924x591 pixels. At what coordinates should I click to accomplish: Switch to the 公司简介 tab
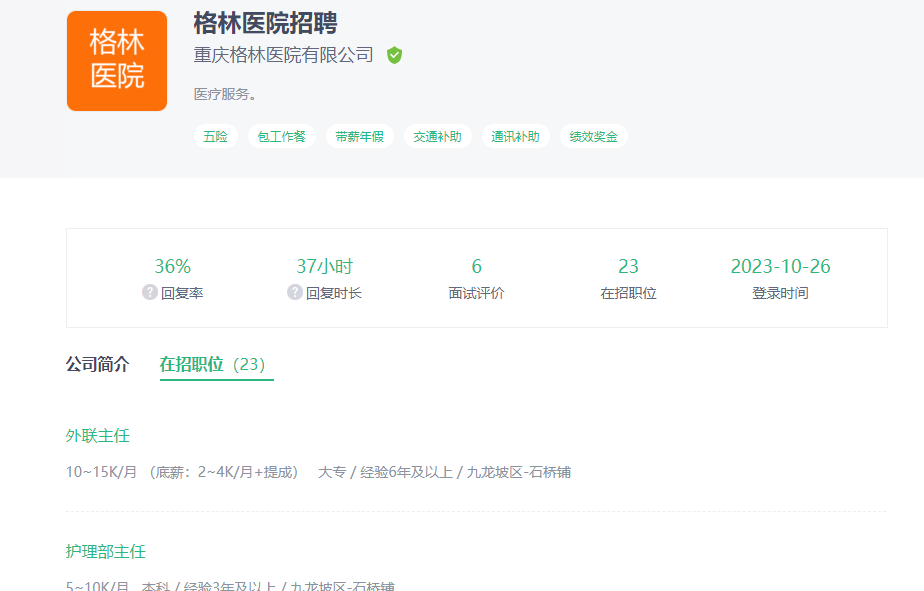pyautogui.click(x=97, y=364)
